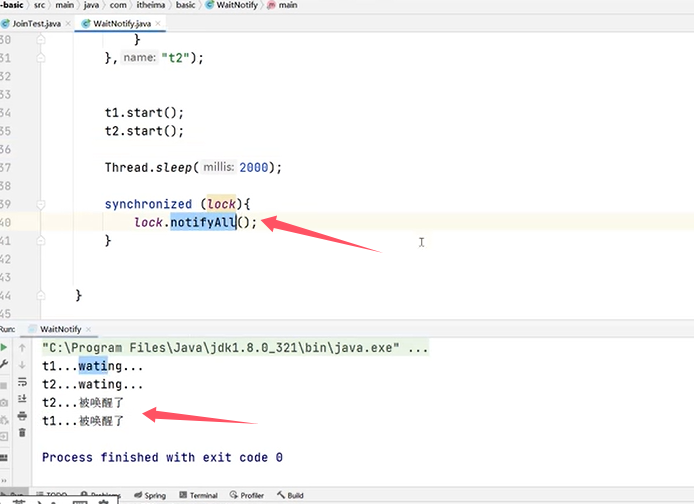Click the up arrow in Run console
Screen dimensions: 694x504
22,348
